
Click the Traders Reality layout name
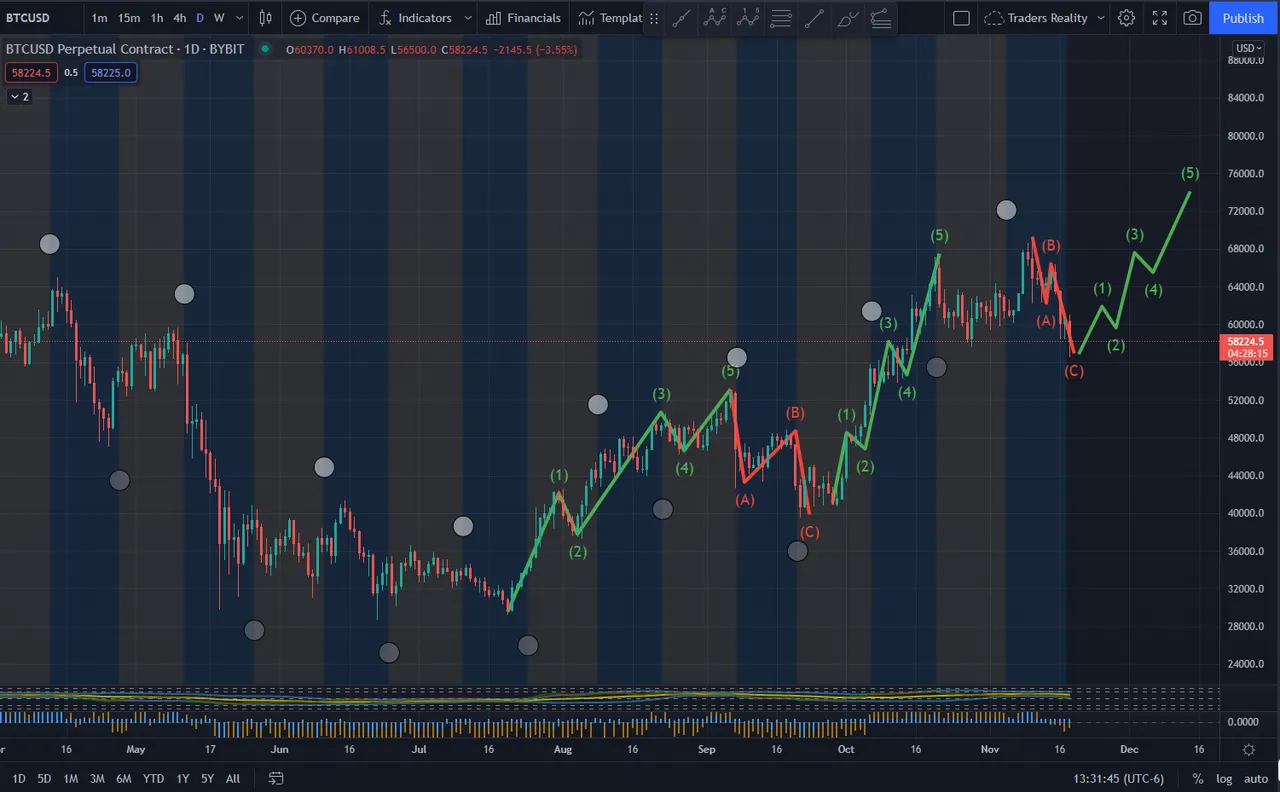point(1047,18)
